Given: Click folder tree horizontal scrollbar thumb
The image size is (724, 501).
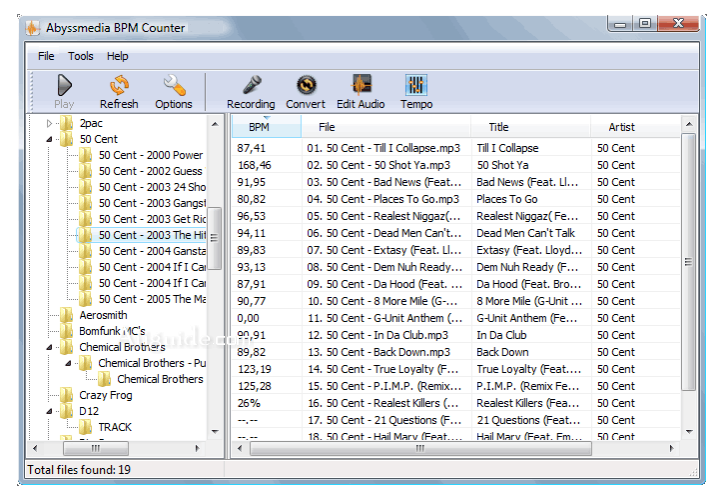Looking at the screenshot, I should click(96, 448).
